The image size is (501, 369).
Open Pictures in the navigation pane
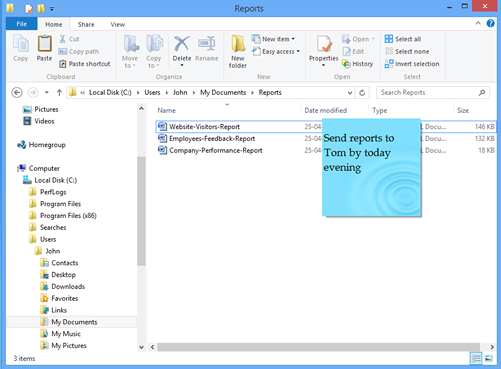(40, 109)
